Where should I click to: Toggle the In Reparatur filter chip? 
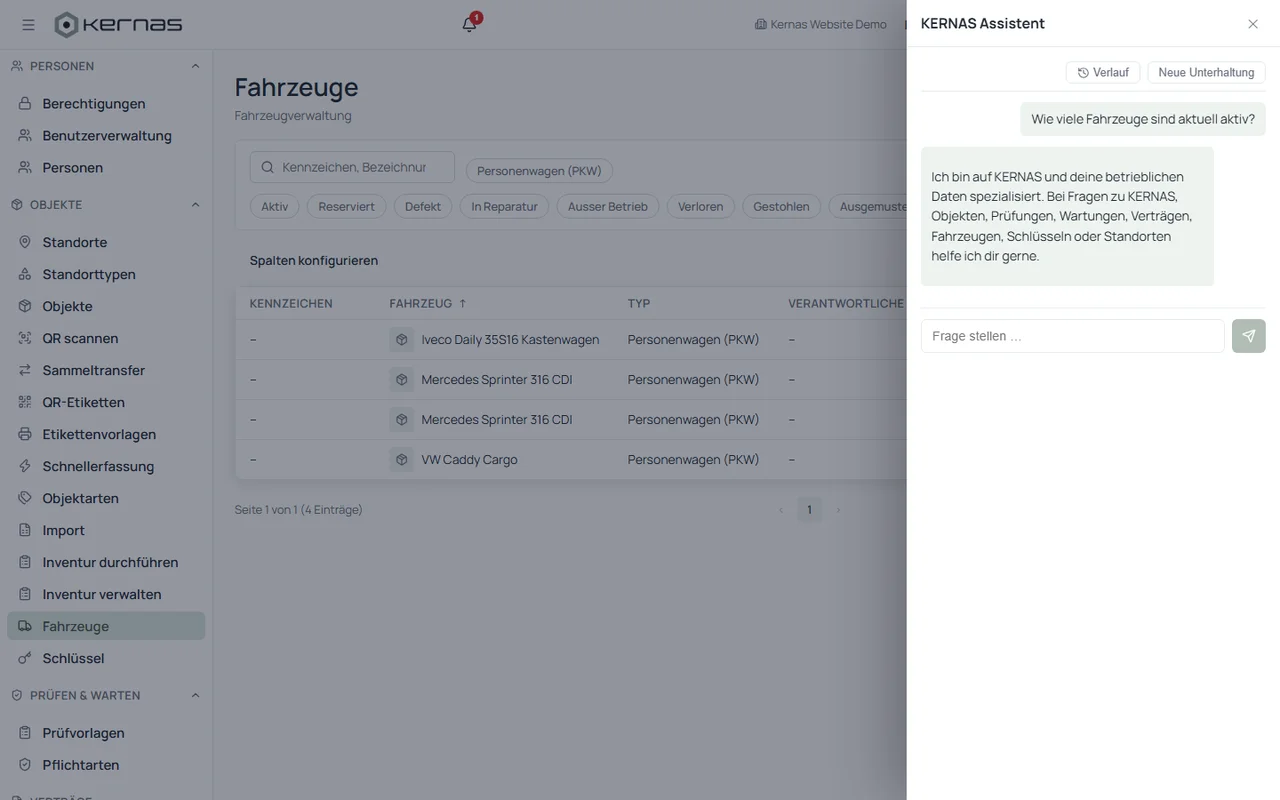point(504,206)
